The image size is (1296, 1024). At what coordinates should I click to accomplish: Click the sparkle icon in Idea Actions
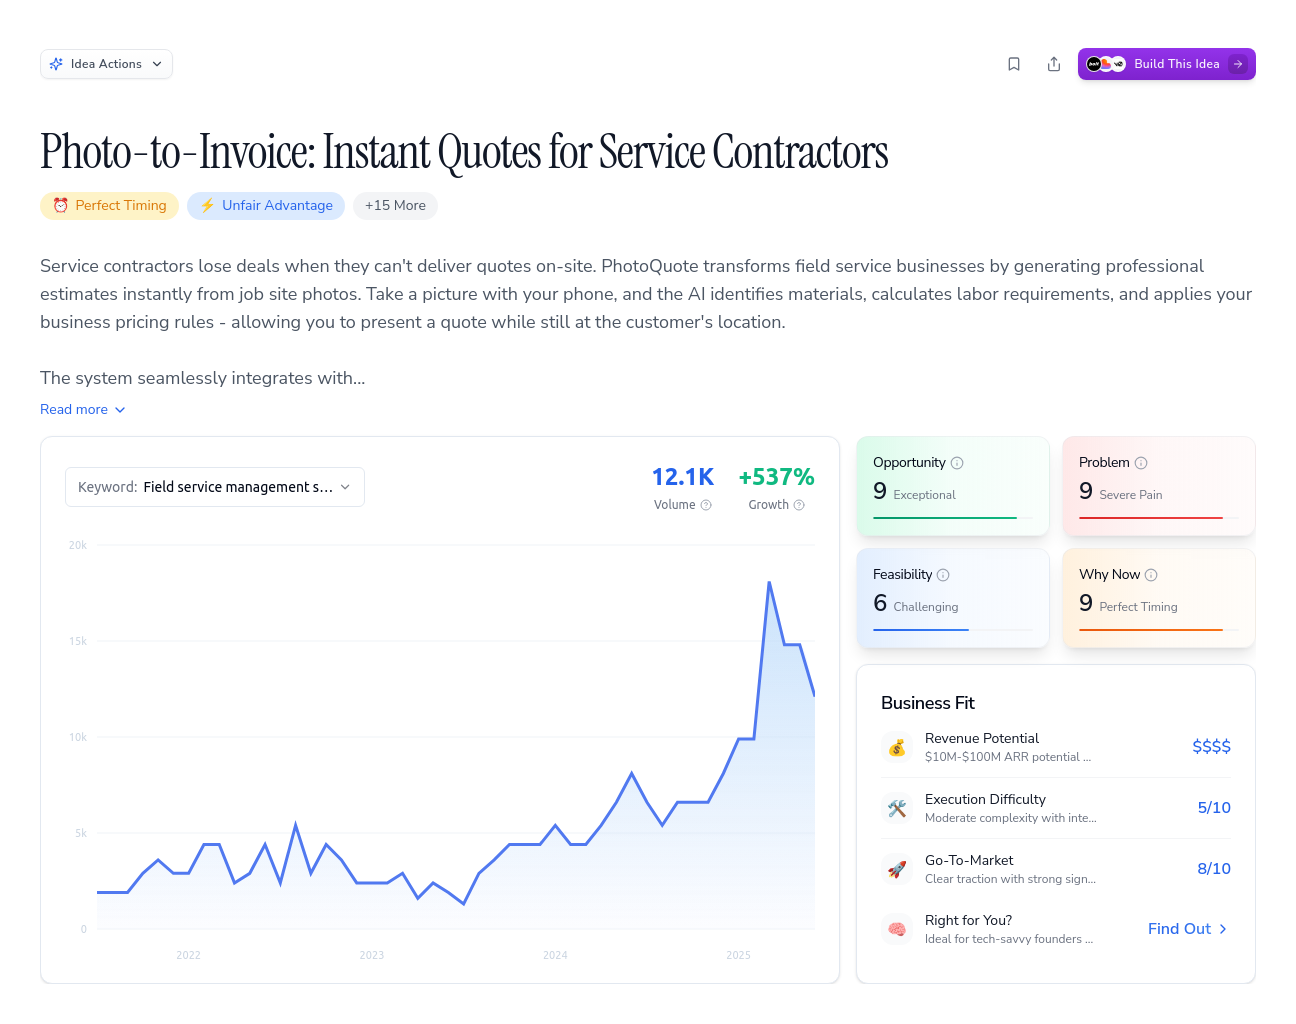[x=56, y=64]
